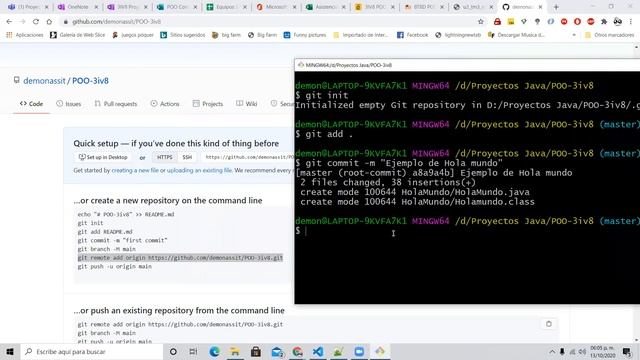Viewport: 640px width, 360px height.
Task: Switch to the Equipos browser tab
Action: click(226, 7)
